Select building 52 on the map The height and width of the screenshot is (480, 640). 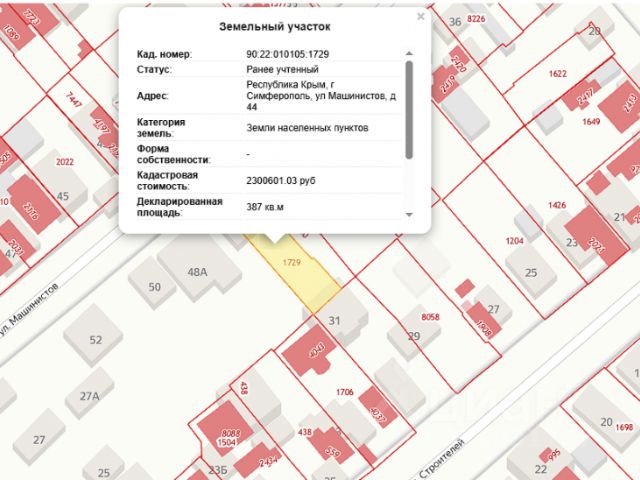[93, 335]
